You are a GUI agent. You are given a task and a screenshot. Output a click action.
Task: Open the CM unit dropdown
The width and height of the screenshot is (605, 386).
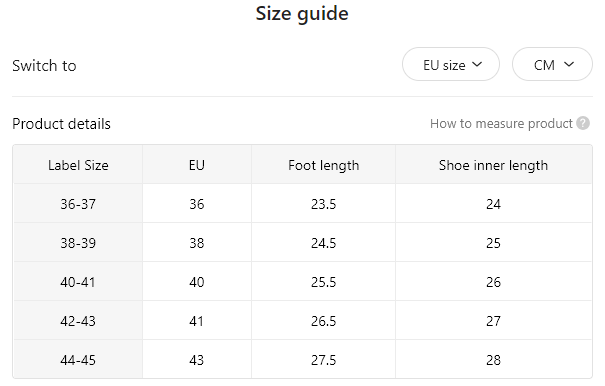tap(552, 64)
